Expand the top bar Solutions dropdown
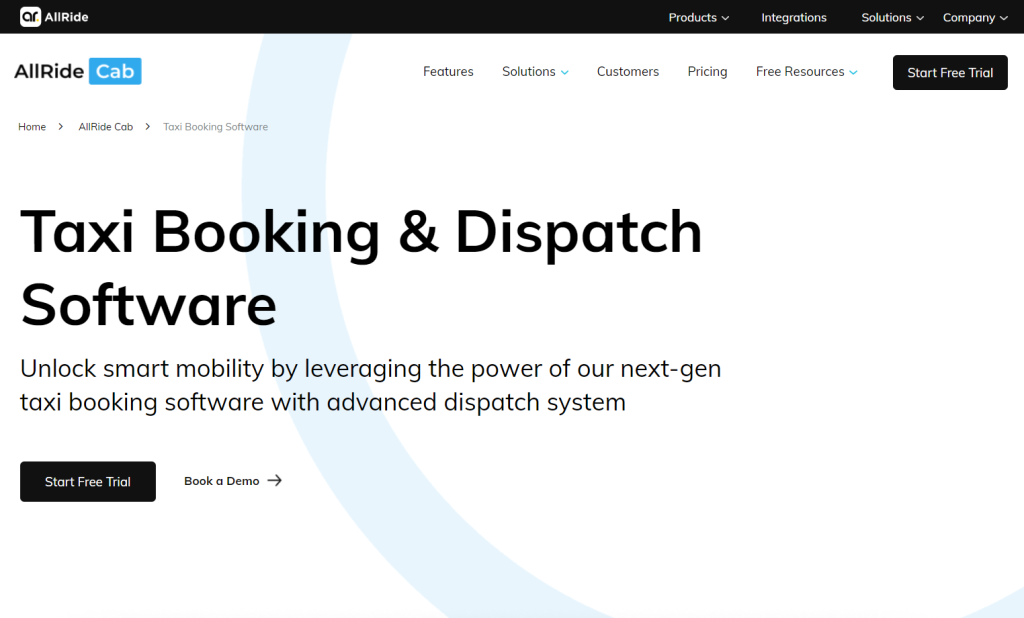 pyautogui.click(x=893, y=18)
